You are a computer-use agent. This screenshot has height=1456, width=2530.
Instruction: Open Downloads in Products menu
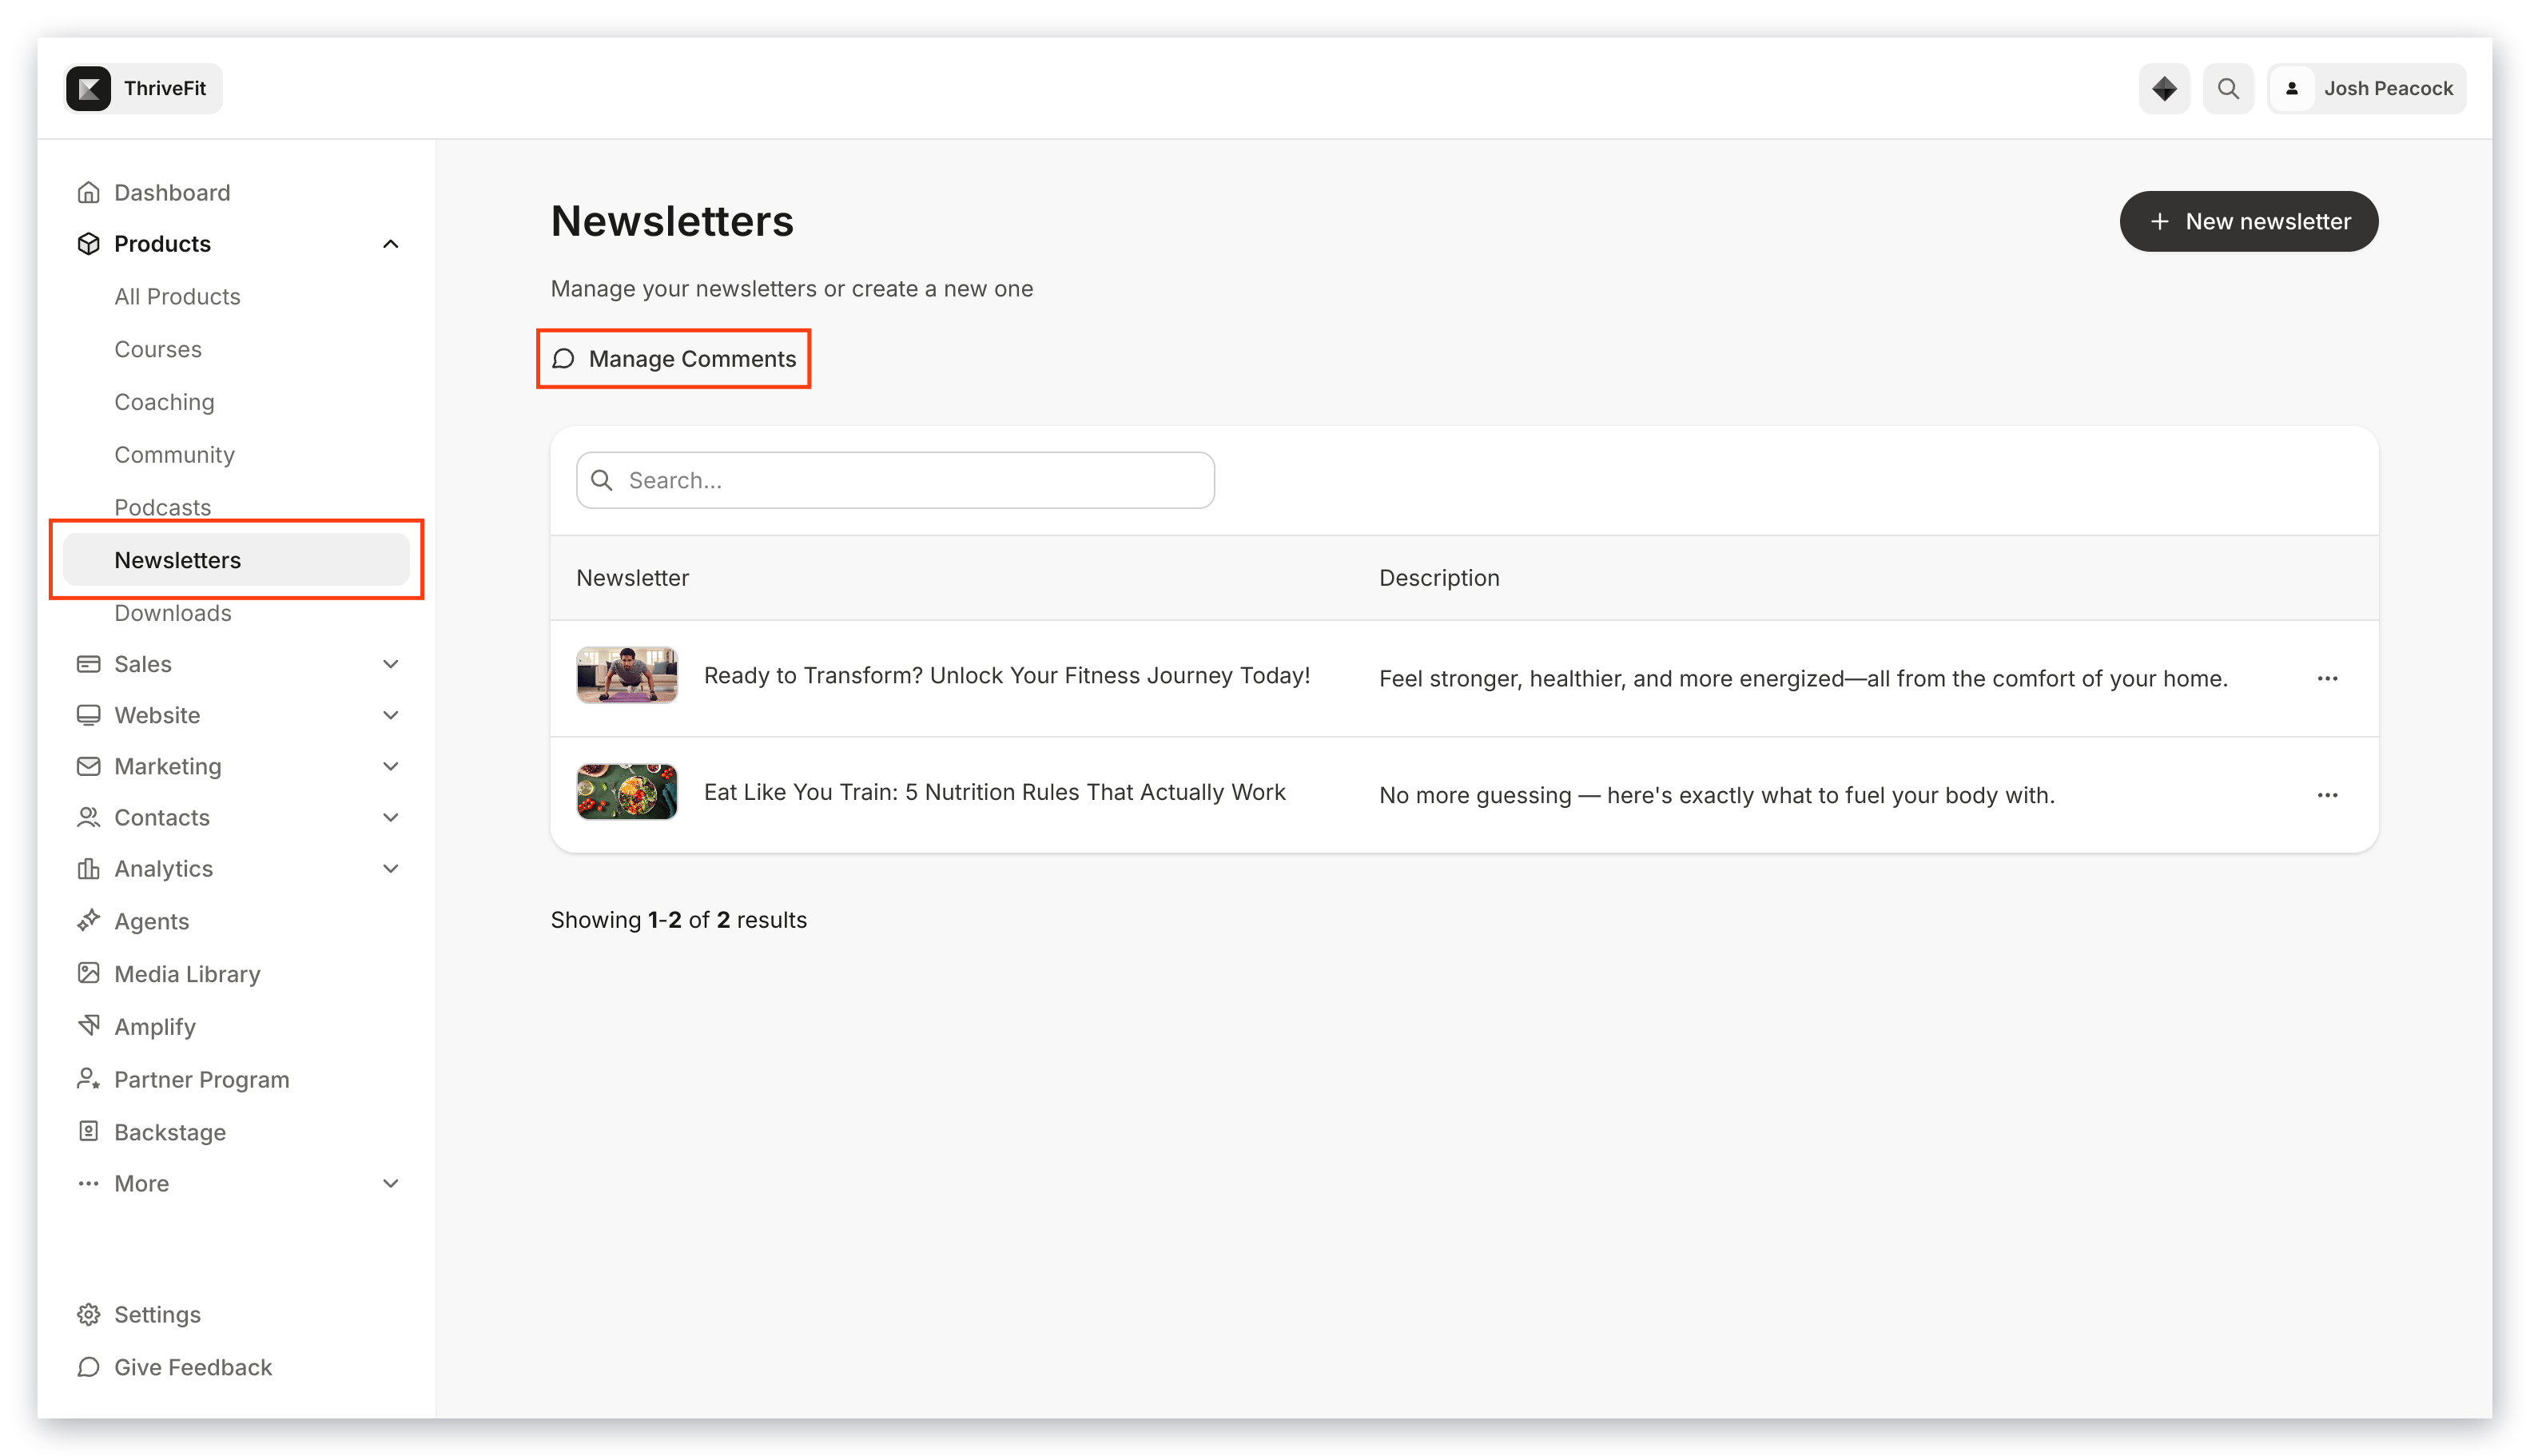tap(172, 613)
